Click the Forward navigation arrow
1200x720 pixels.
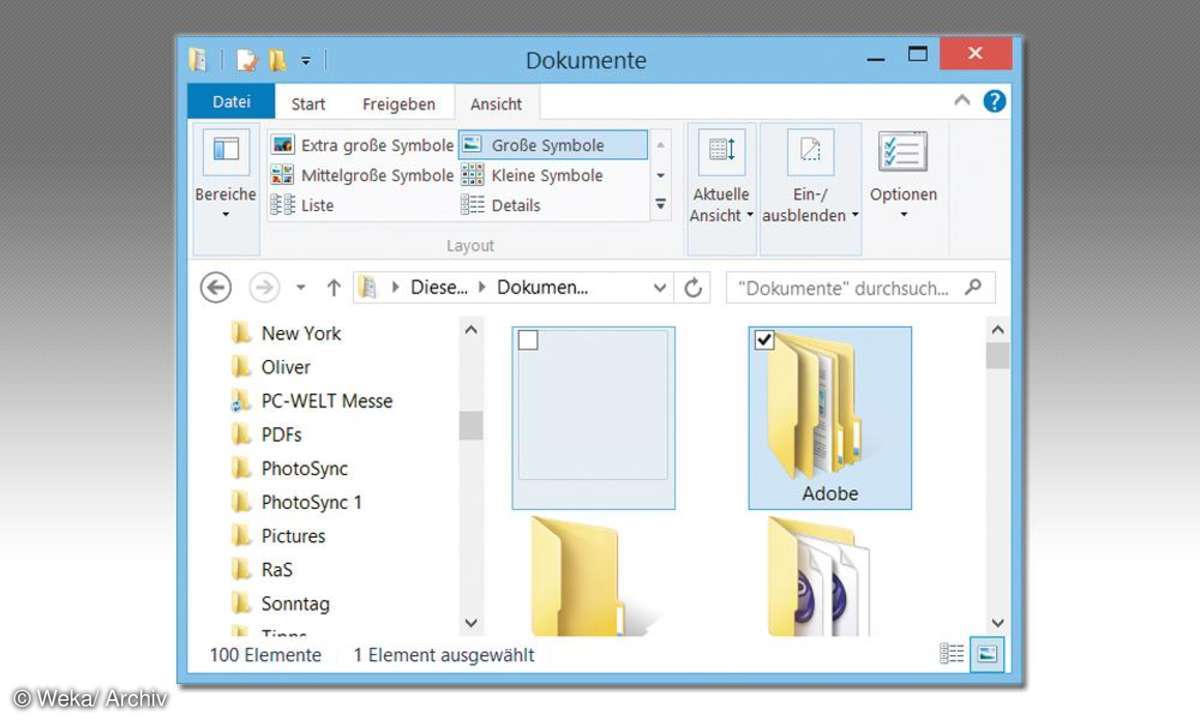[264, 288]
